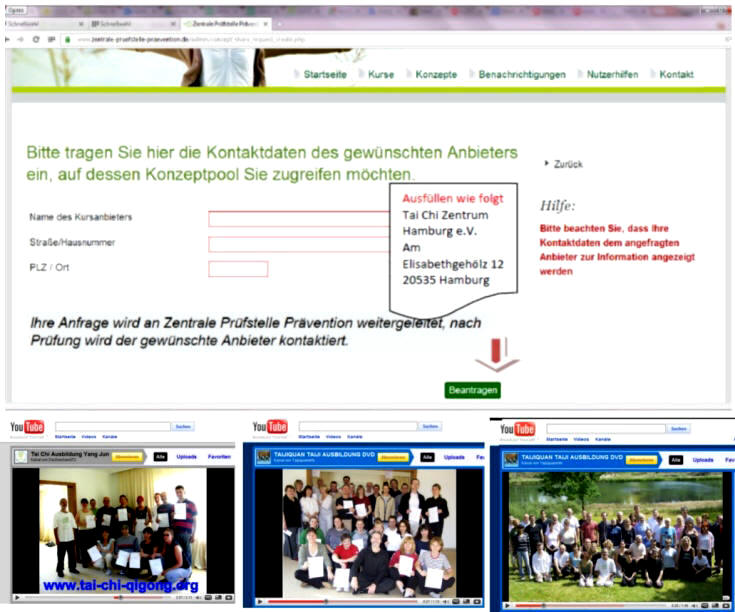
Task: Click the Zurück link
Action: point(567,164)
